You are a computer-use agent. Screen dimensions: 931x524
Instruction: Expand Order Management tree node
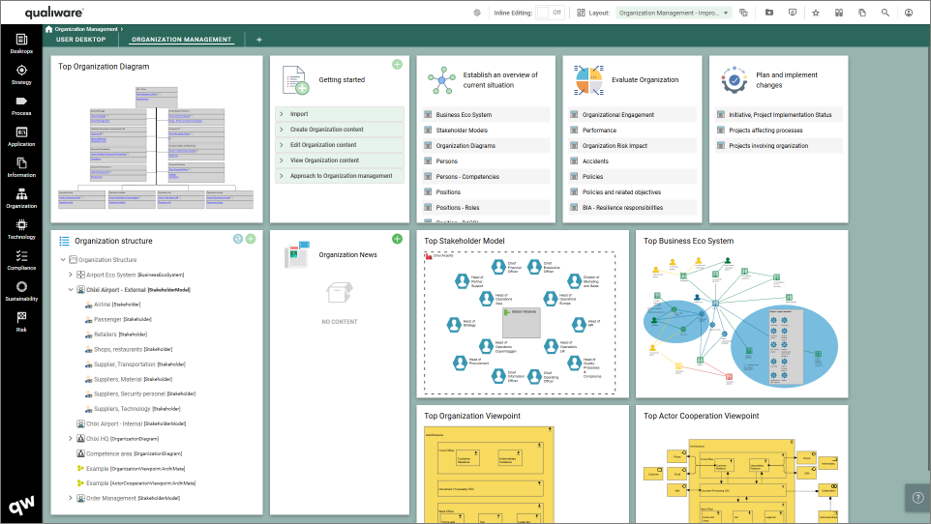tap(71, 498)
